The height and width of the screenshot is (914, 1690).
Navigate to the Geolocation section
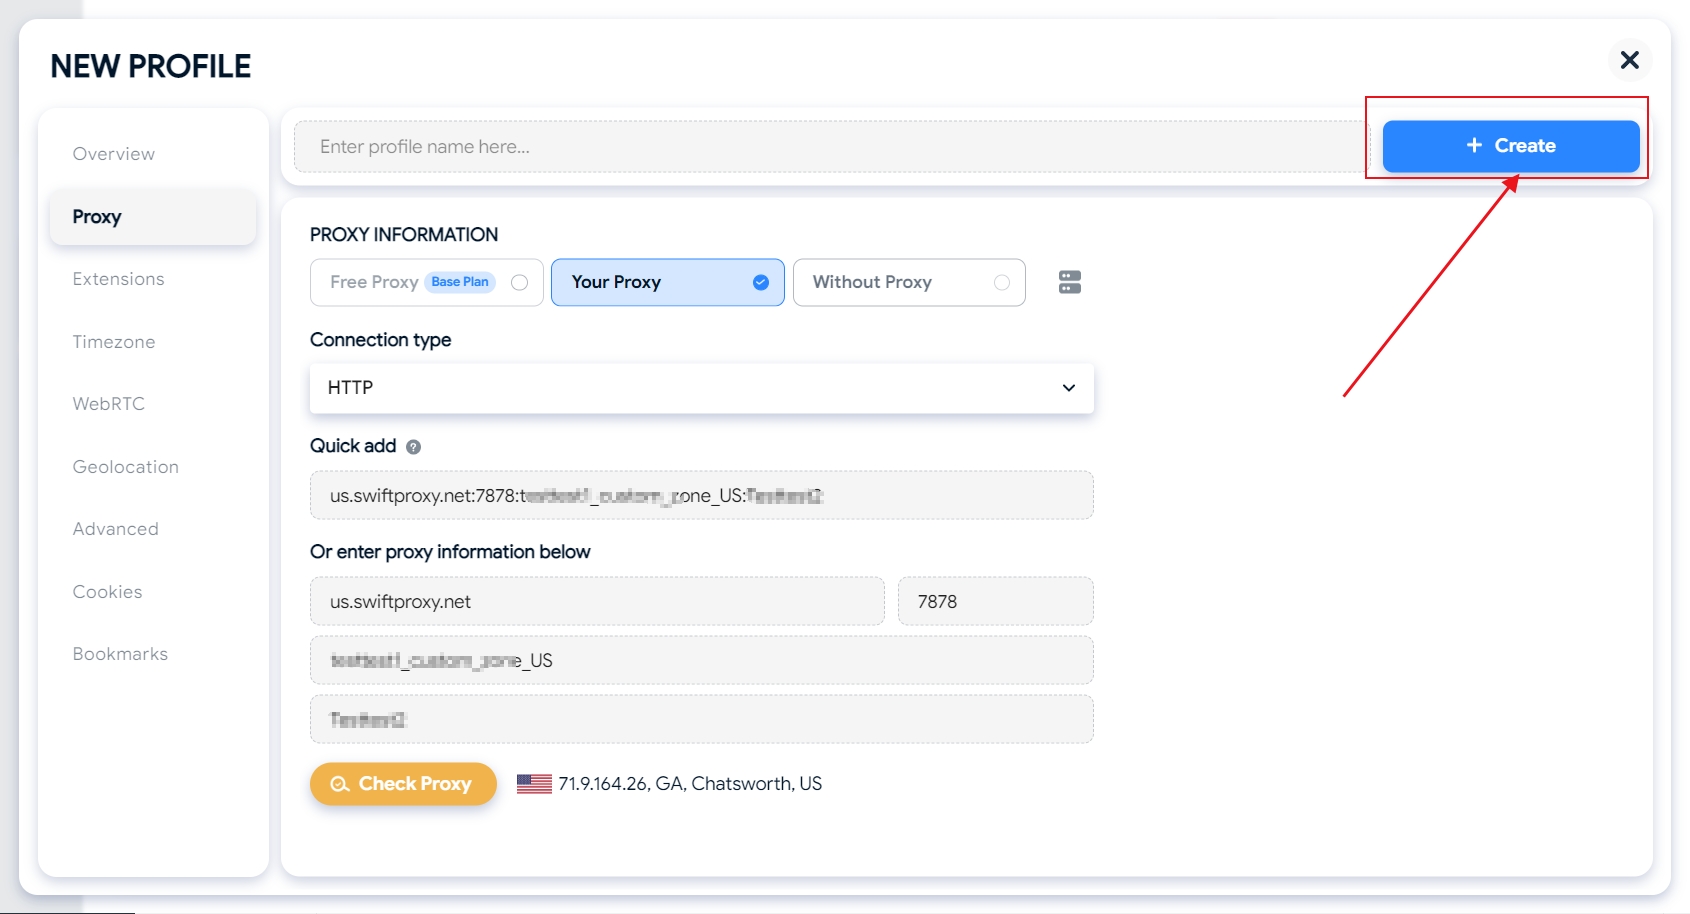click(x=125, y=467)
